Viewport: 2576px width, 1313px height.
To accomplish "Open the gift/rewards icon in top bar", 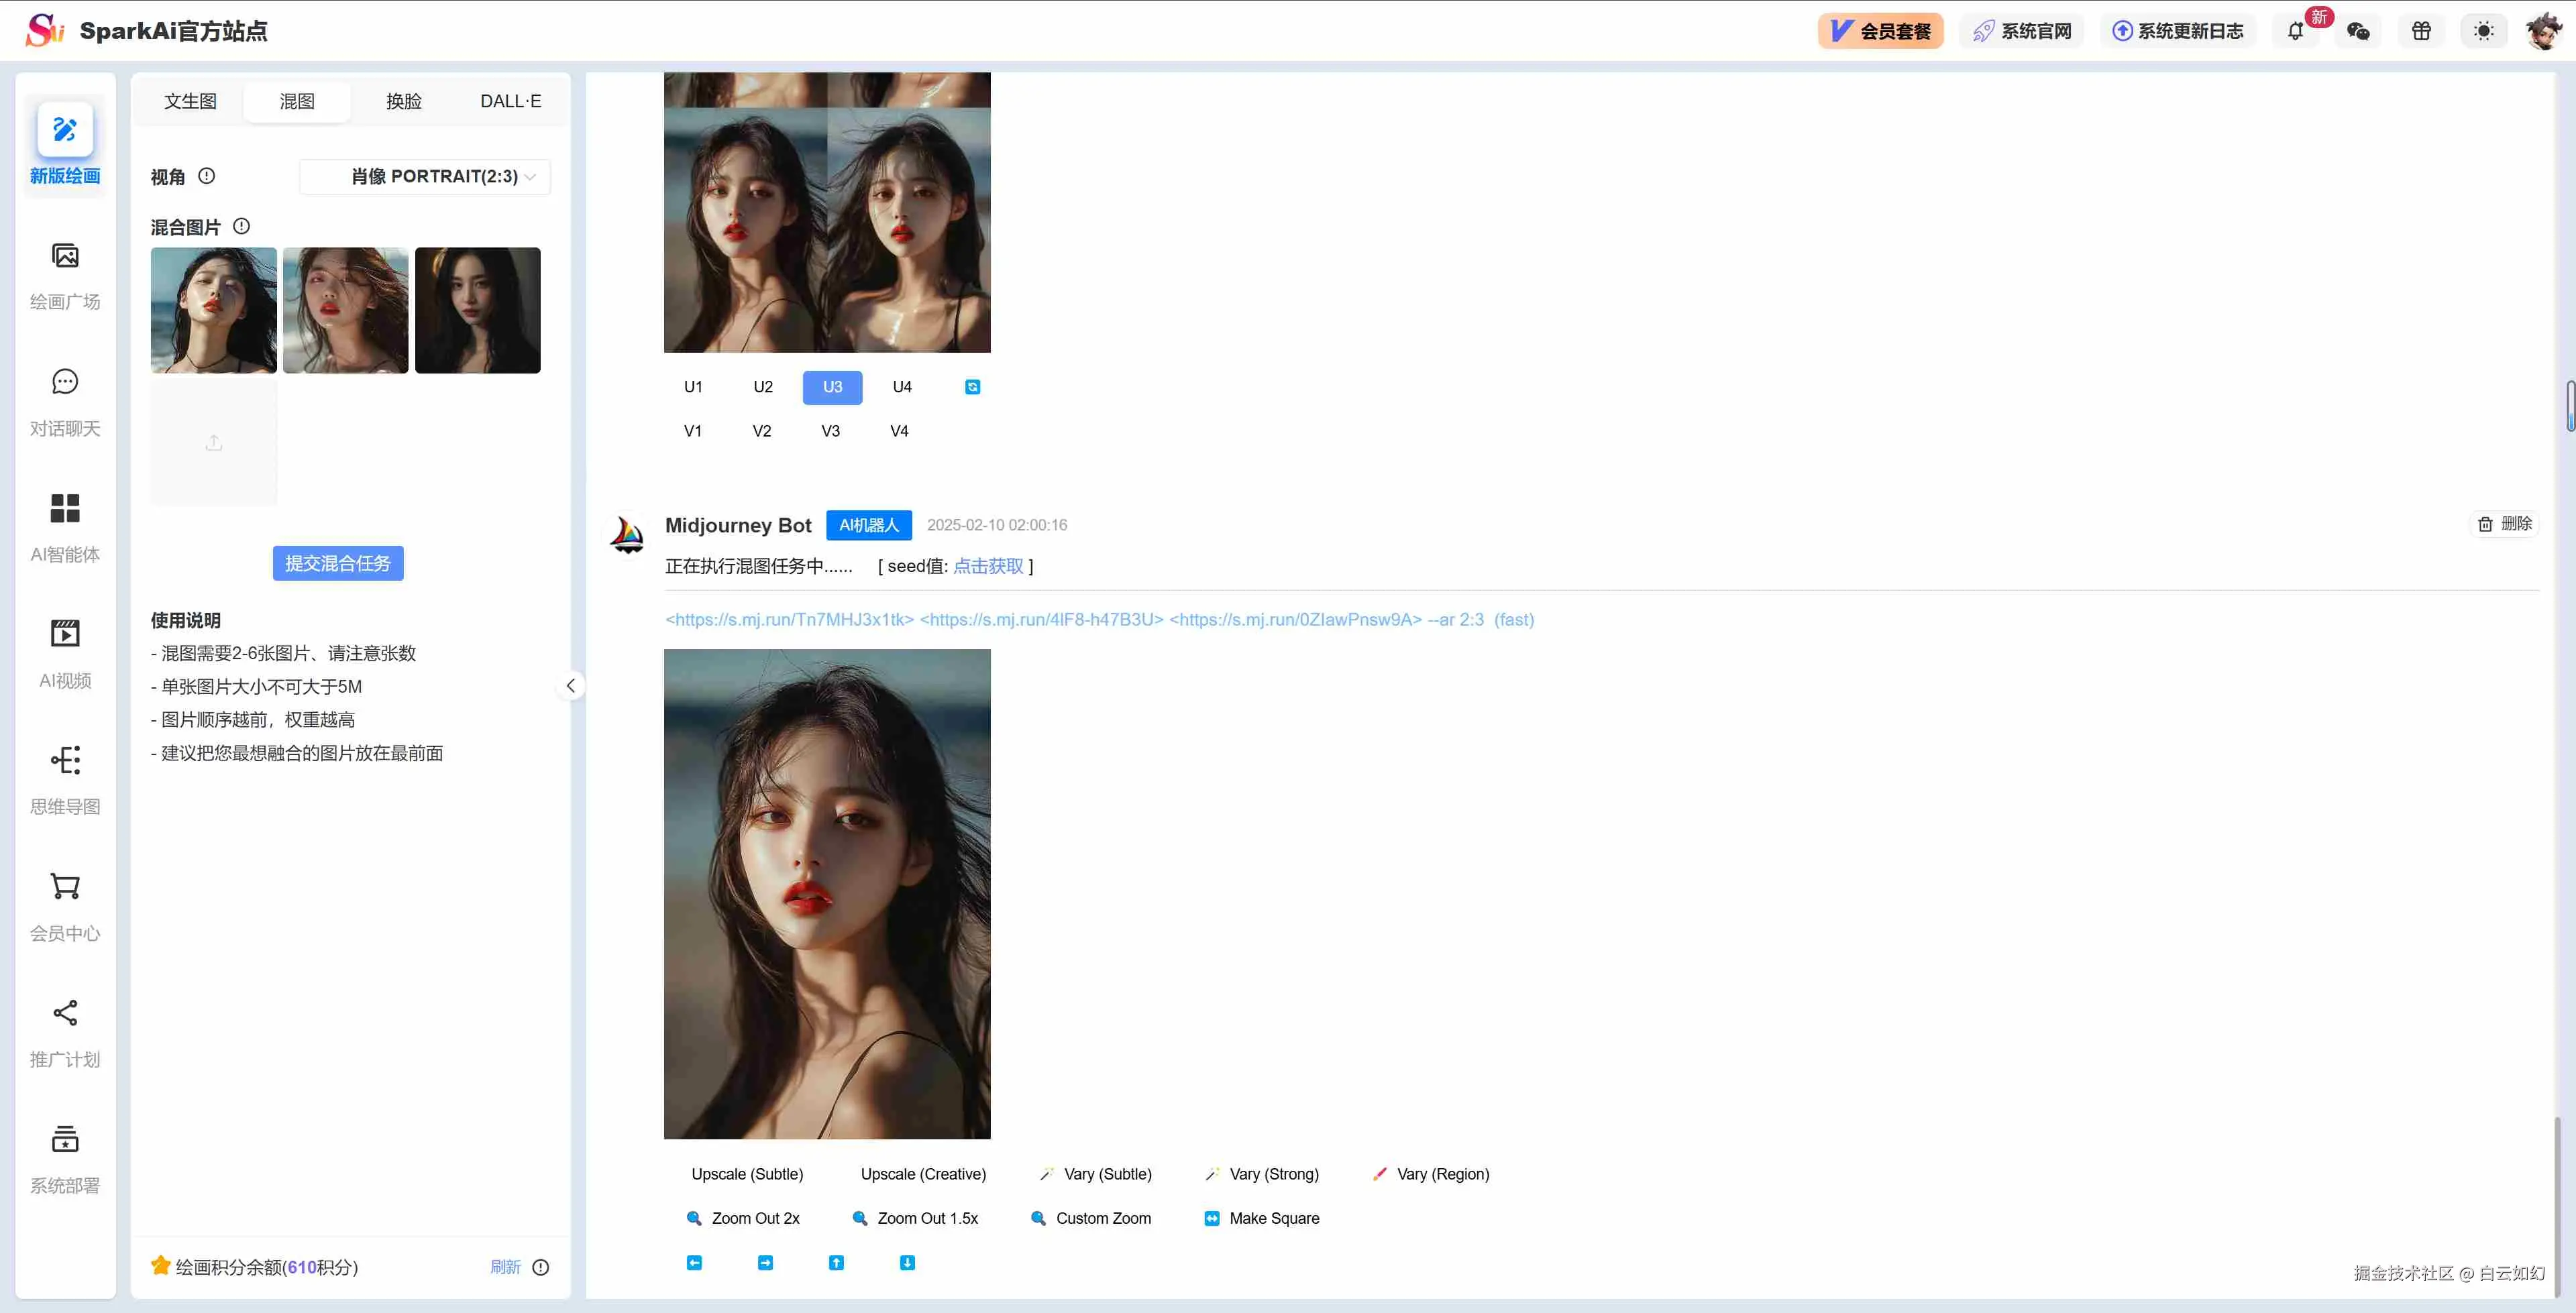I will coord(2421,31).
